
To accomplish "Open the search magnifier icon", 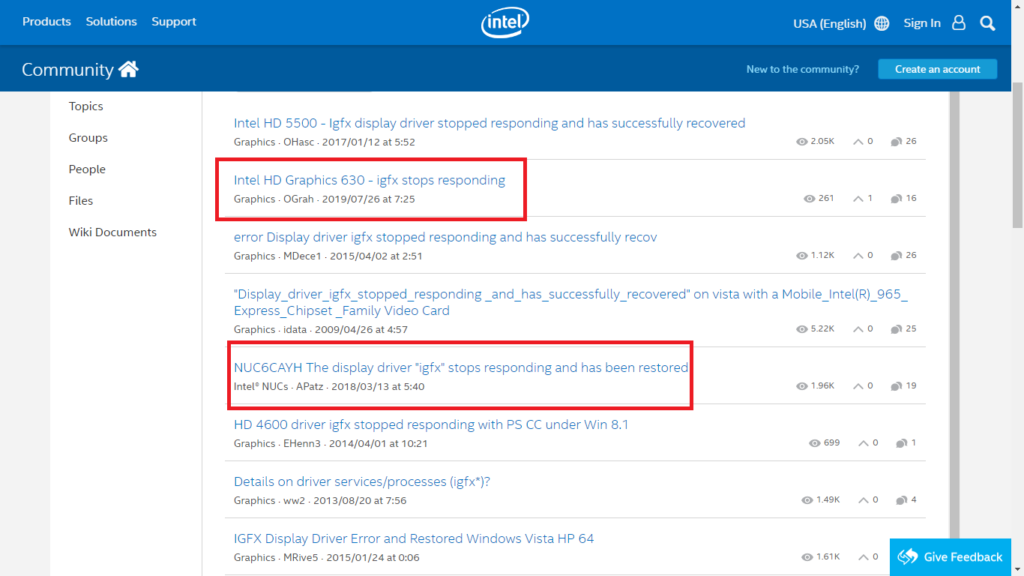I will click(x=987, y=22).
